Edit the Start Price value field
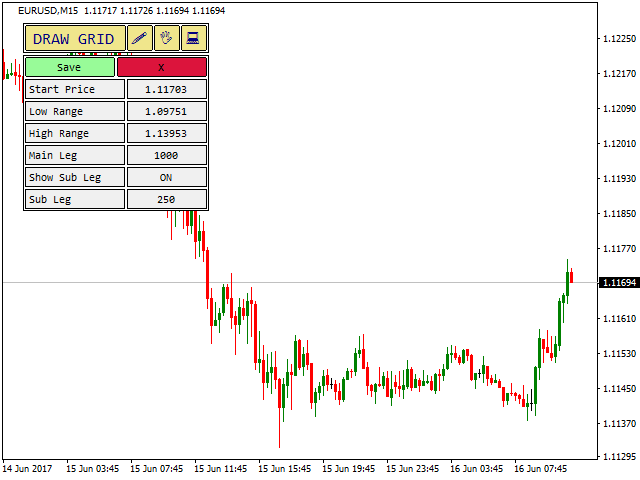Screen dimensions: 640x480 166,89
